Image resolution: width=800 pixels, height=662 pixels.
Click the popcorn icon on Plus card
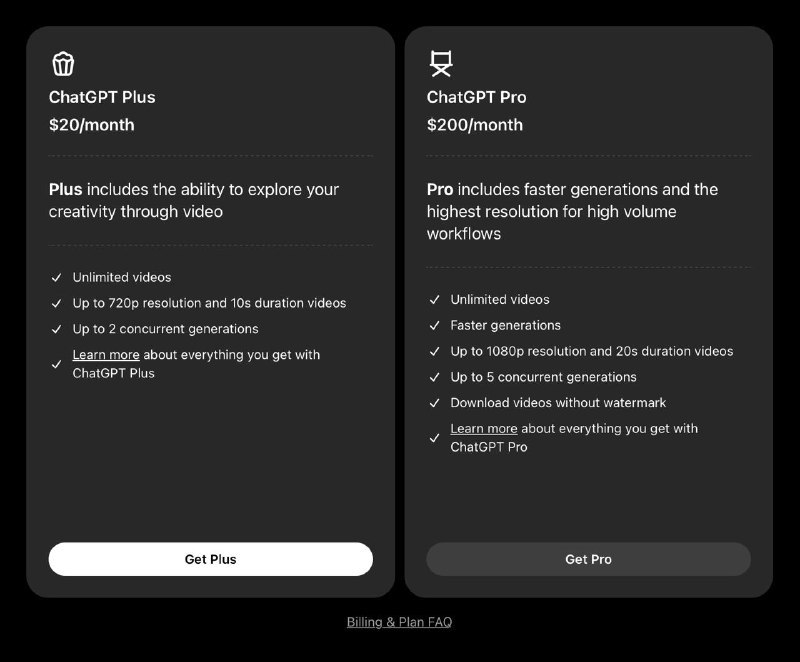coord(63,64)
